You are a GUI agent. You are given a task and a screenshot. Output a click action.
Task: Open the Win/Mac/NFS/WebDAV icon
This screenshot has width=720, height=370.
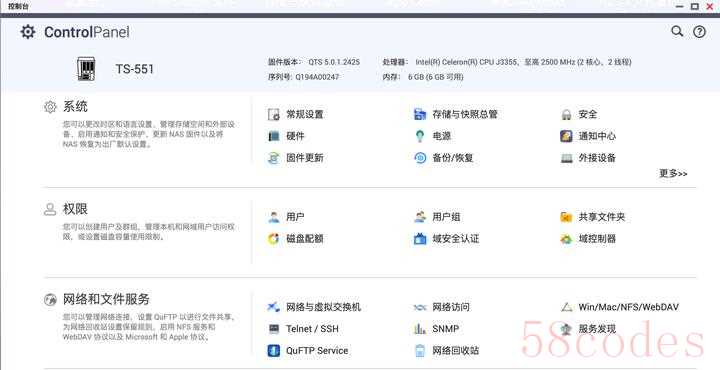coord(567,307)
